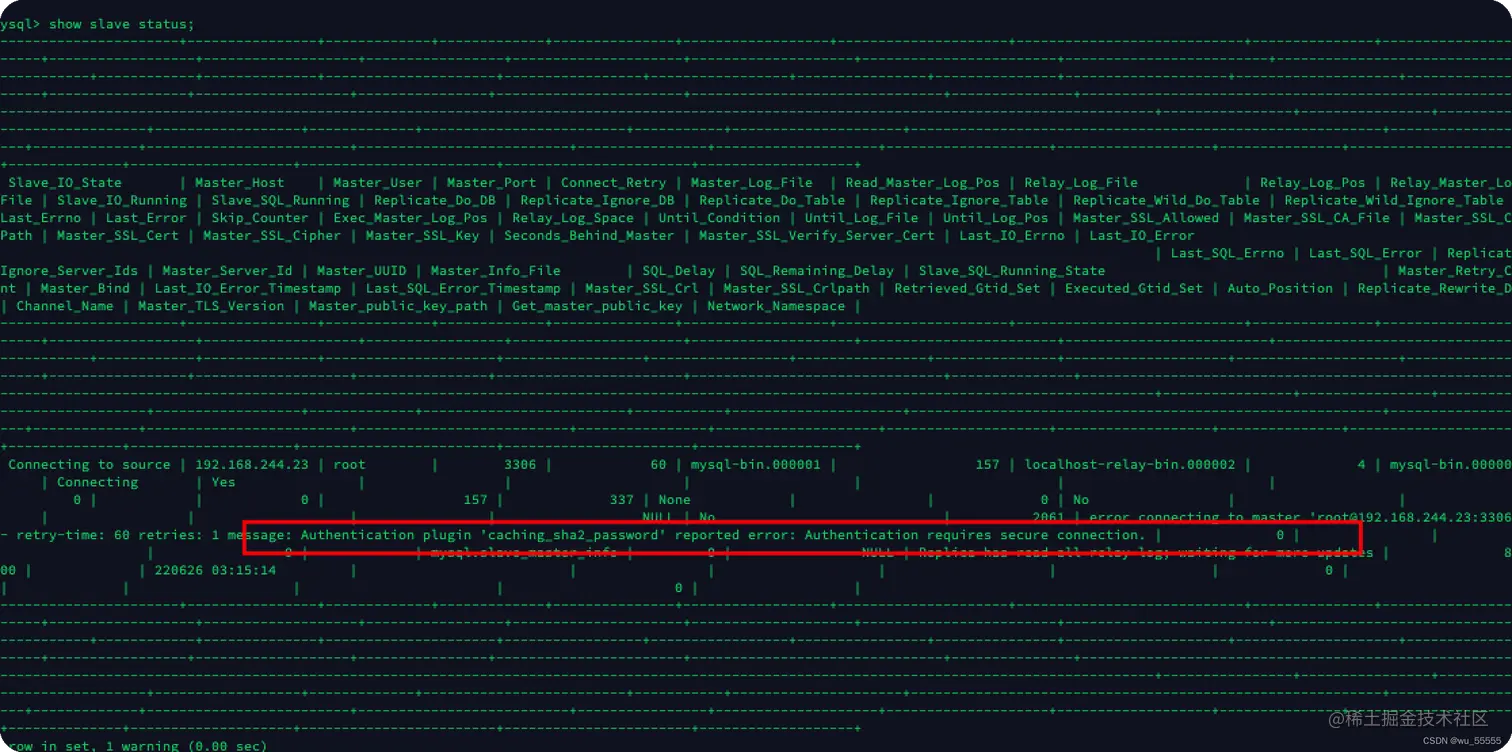Click the SQL_Delay column header
This screenshot has height=752, width=1512.
tap(679, 271)
